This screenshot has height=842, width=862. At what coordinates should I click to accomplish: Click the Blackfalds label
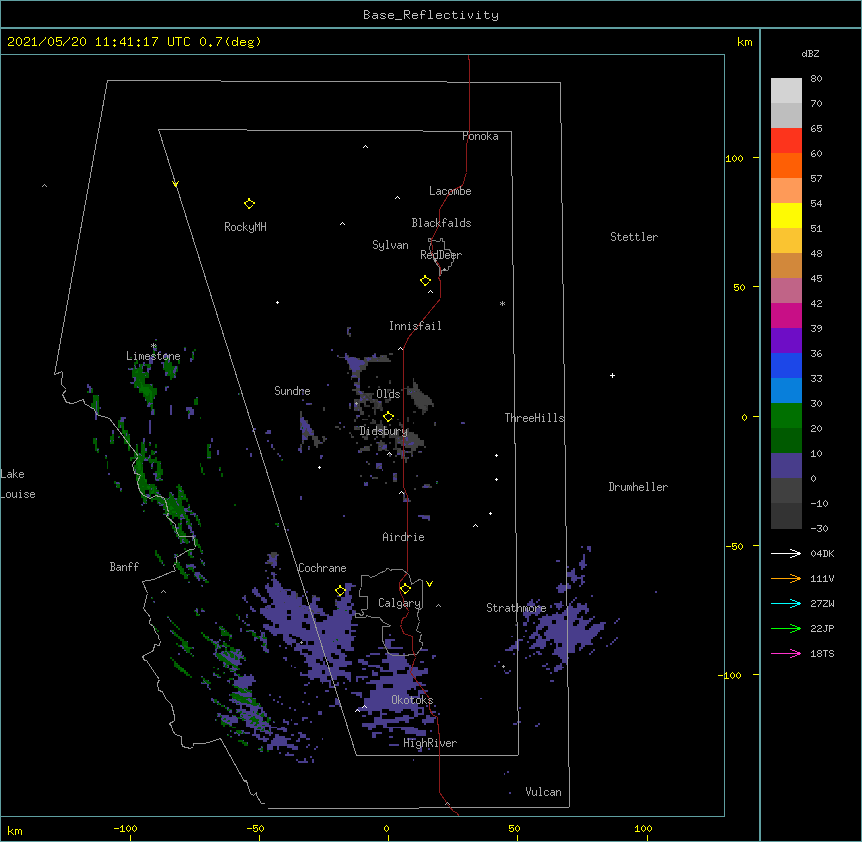(441, 223)
